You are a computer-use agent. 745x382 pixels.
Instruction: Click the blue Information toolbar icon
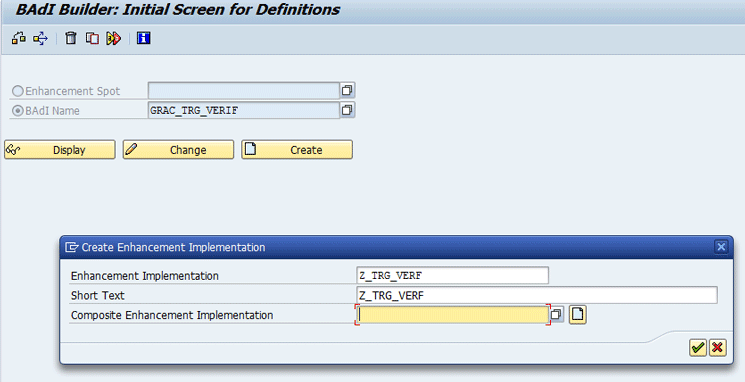coord(143,38)
